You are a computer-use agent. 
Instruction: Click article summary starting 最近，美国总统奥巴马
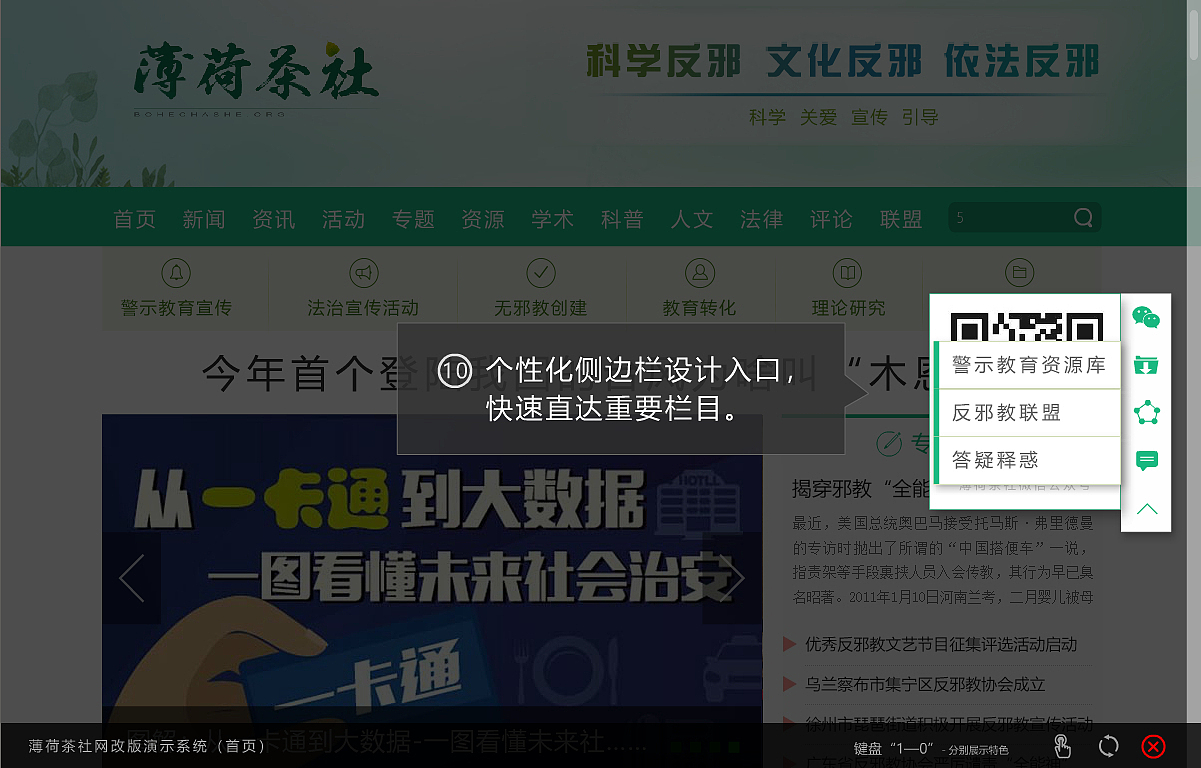tap(942, 560)
